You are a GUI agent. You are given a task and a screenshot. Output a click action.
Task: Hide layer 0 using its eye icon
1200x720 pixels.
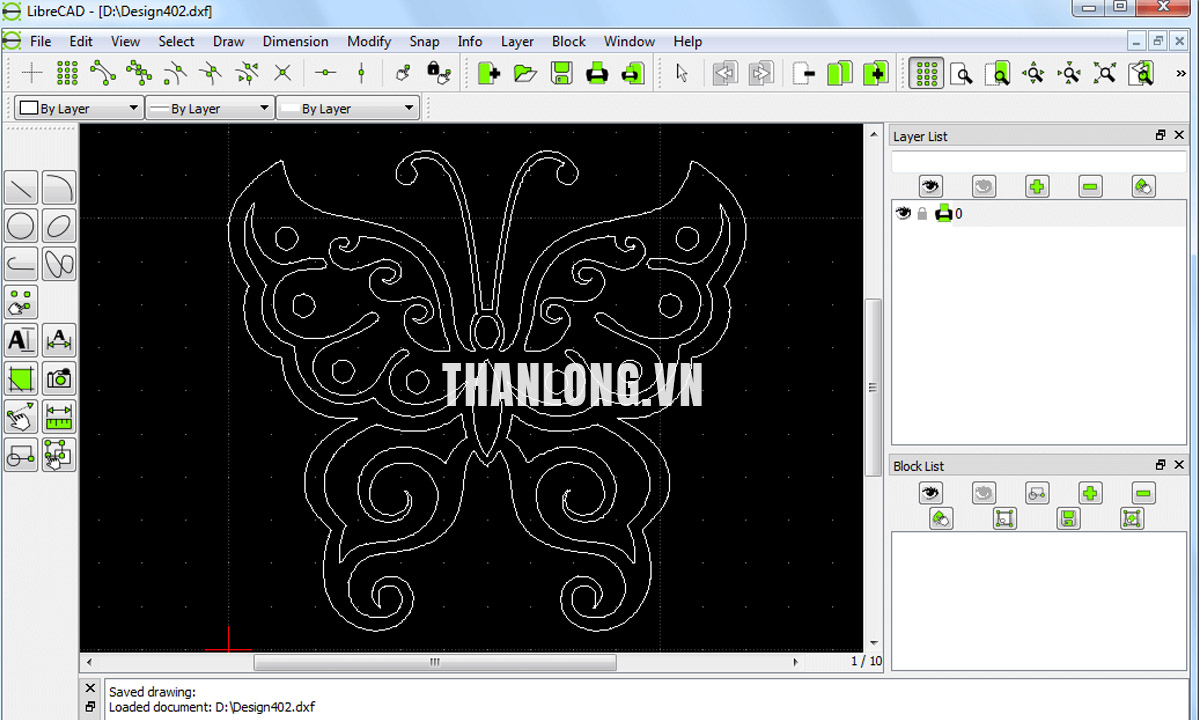pos(903,213)
